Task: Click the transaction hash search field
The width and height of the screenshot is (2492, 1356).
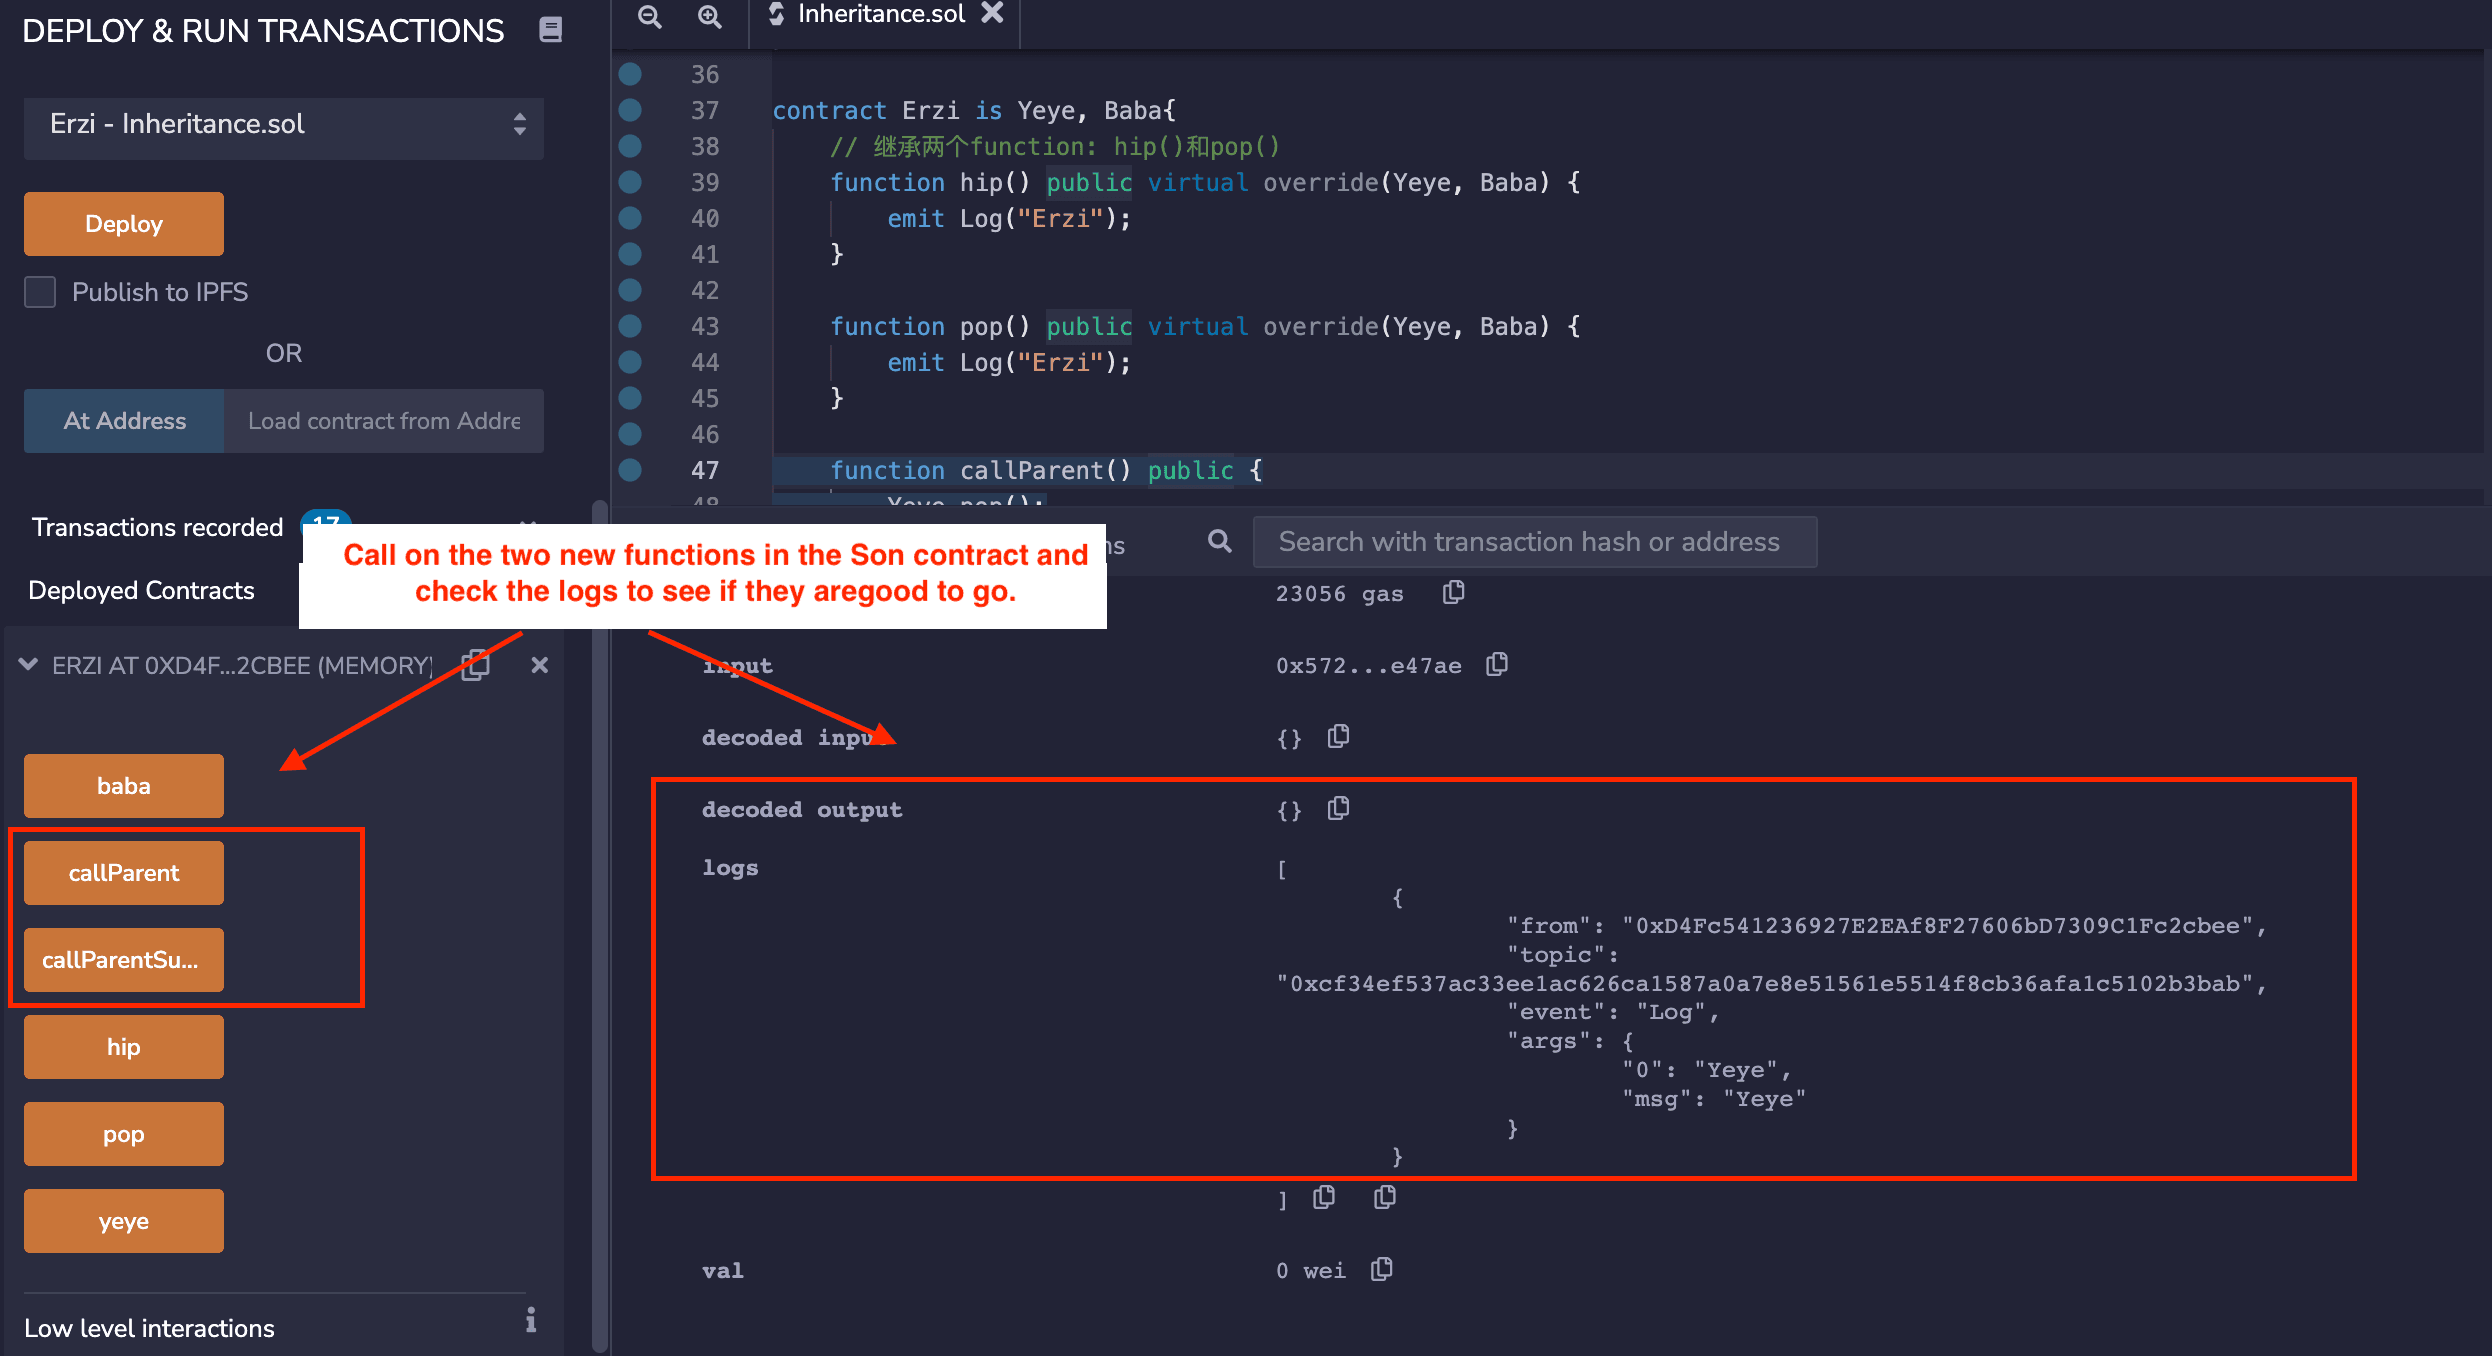Action: [1534, 542]
